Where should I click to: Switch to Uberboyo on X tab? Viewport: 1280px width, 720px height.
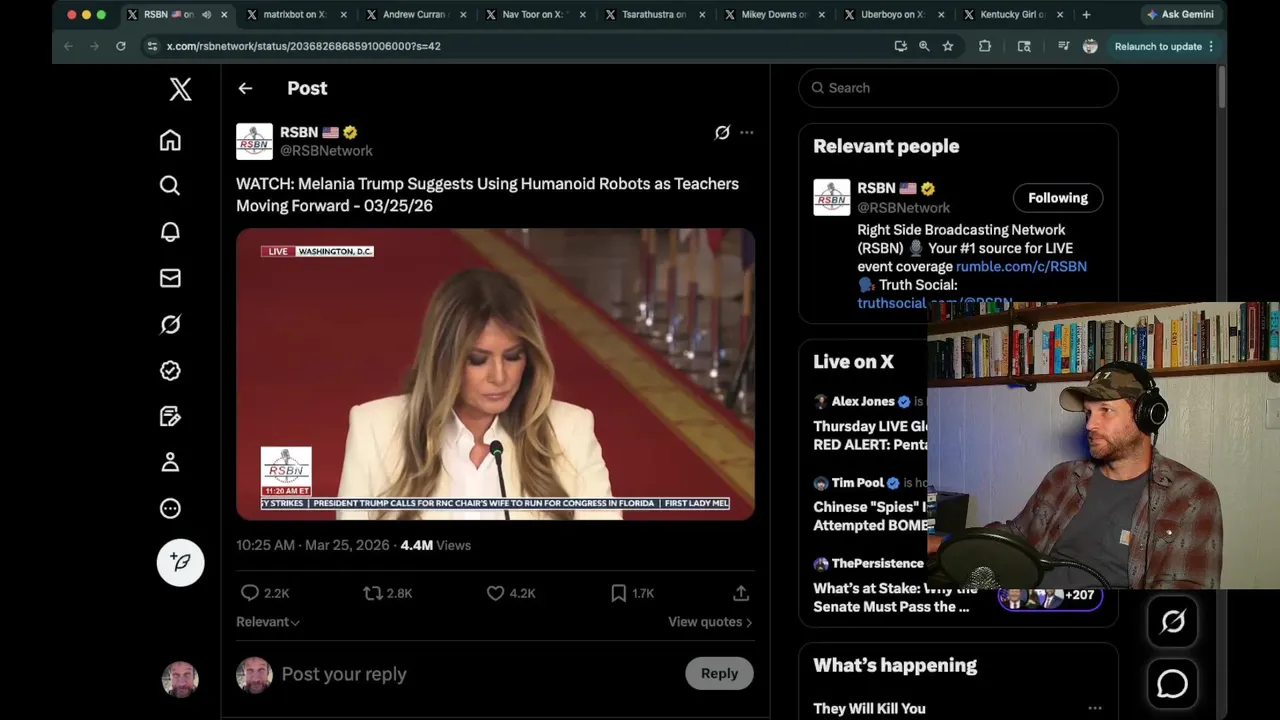click(893, 15)
